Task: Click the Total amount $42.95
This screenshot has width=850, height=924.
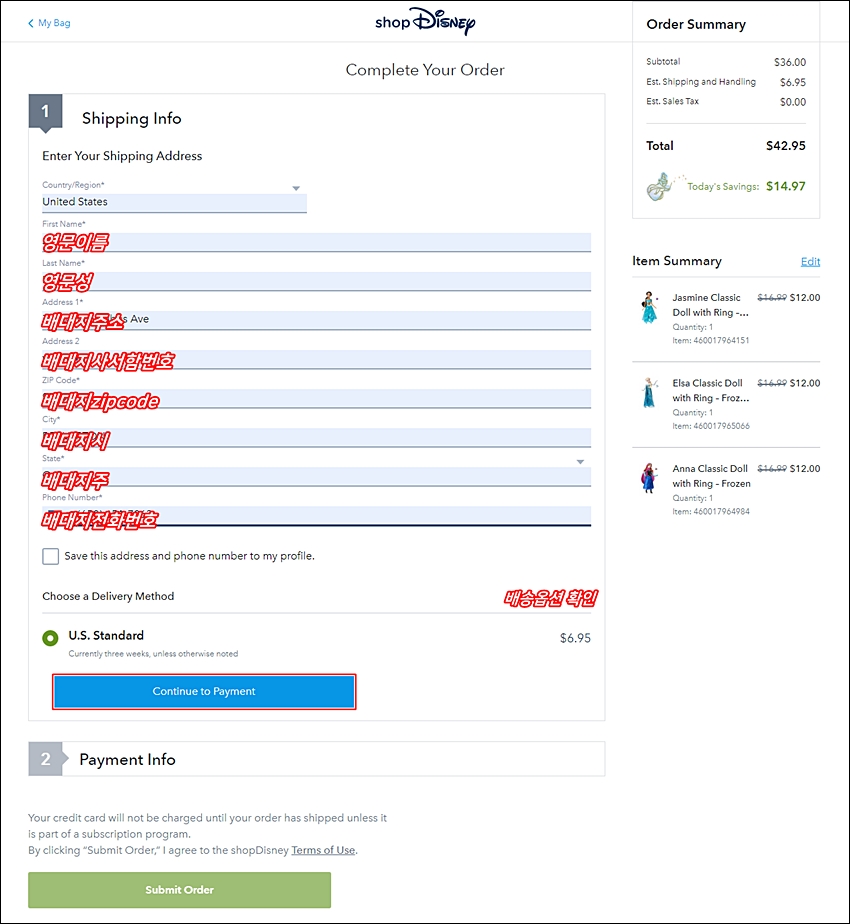Action: click(x=786, y=146)
